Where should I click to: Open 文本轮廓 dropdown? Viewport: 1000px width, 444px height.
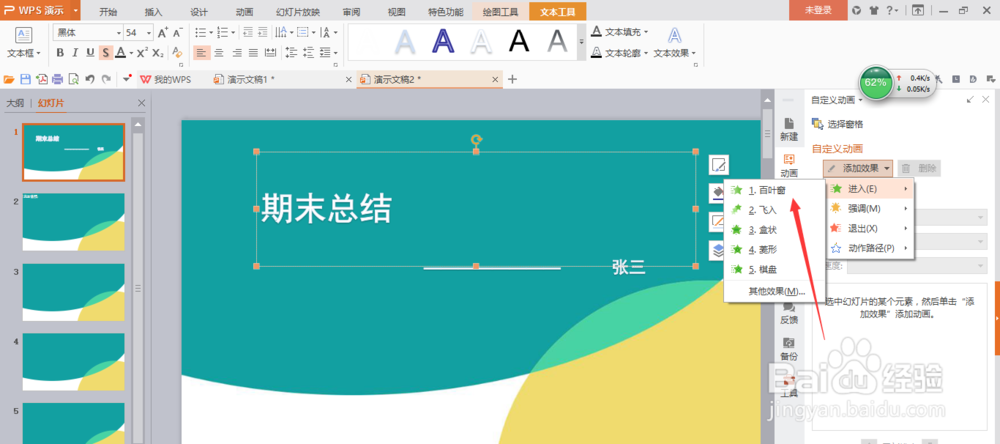pos(619,53)
